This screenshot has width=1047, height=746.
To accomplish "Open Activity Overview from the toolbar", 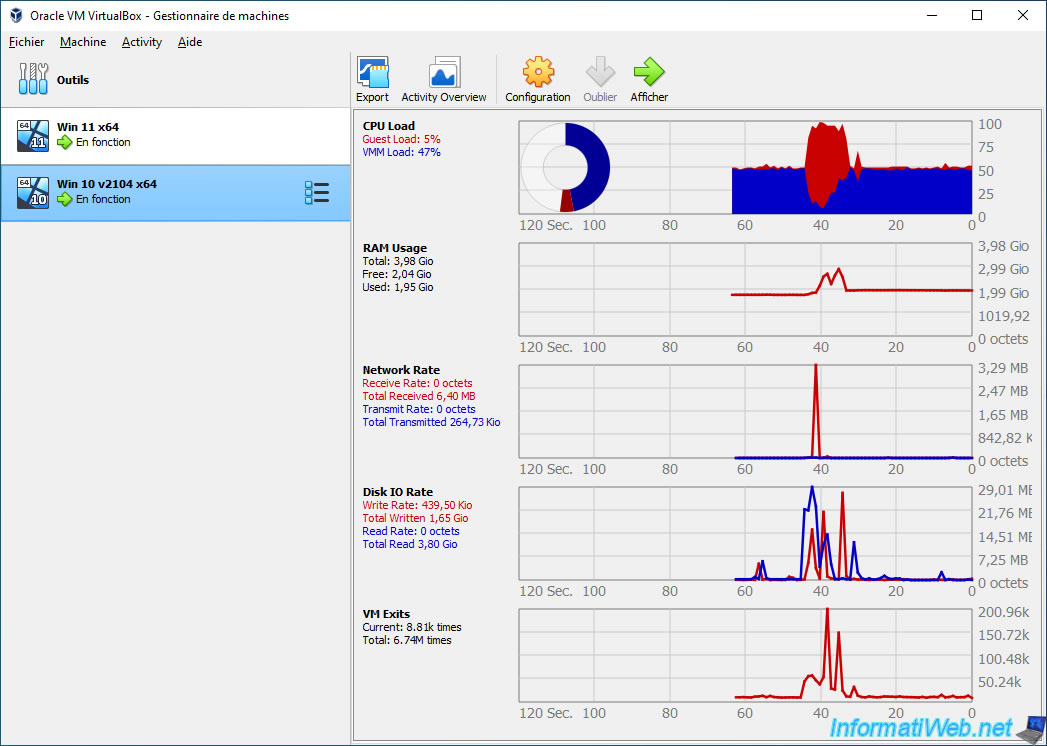I will tap(443, 73).
